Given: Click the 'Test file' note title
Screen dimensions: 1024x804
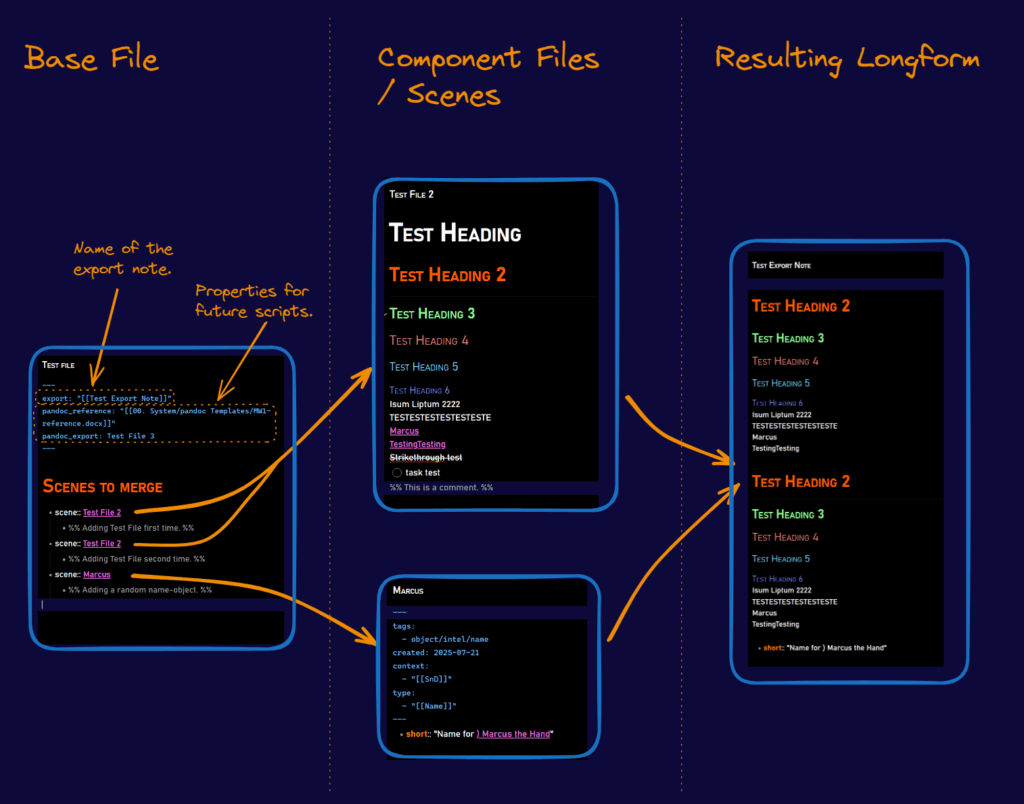Looking at the screenshot, I should coord(58,366).
